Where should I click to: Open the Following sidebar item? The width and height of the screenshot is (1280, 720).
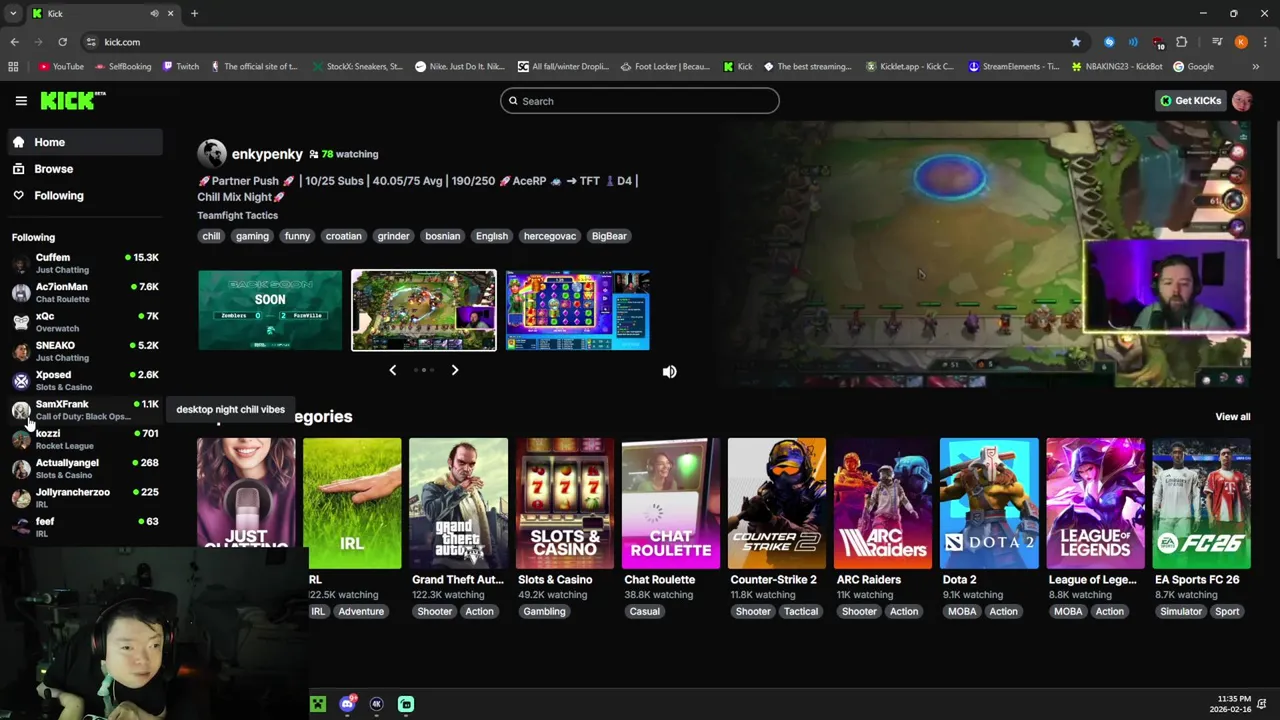(84, 196)
